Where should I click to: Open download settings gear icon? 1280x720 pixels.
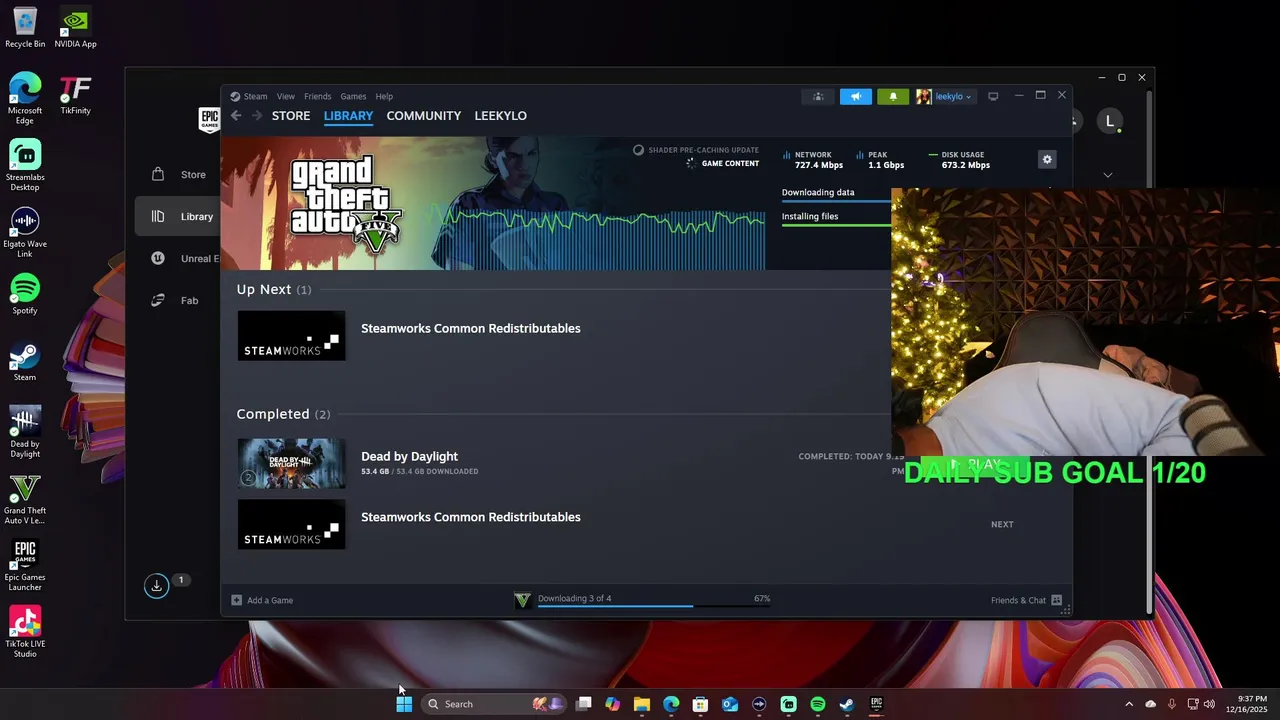1047,159
